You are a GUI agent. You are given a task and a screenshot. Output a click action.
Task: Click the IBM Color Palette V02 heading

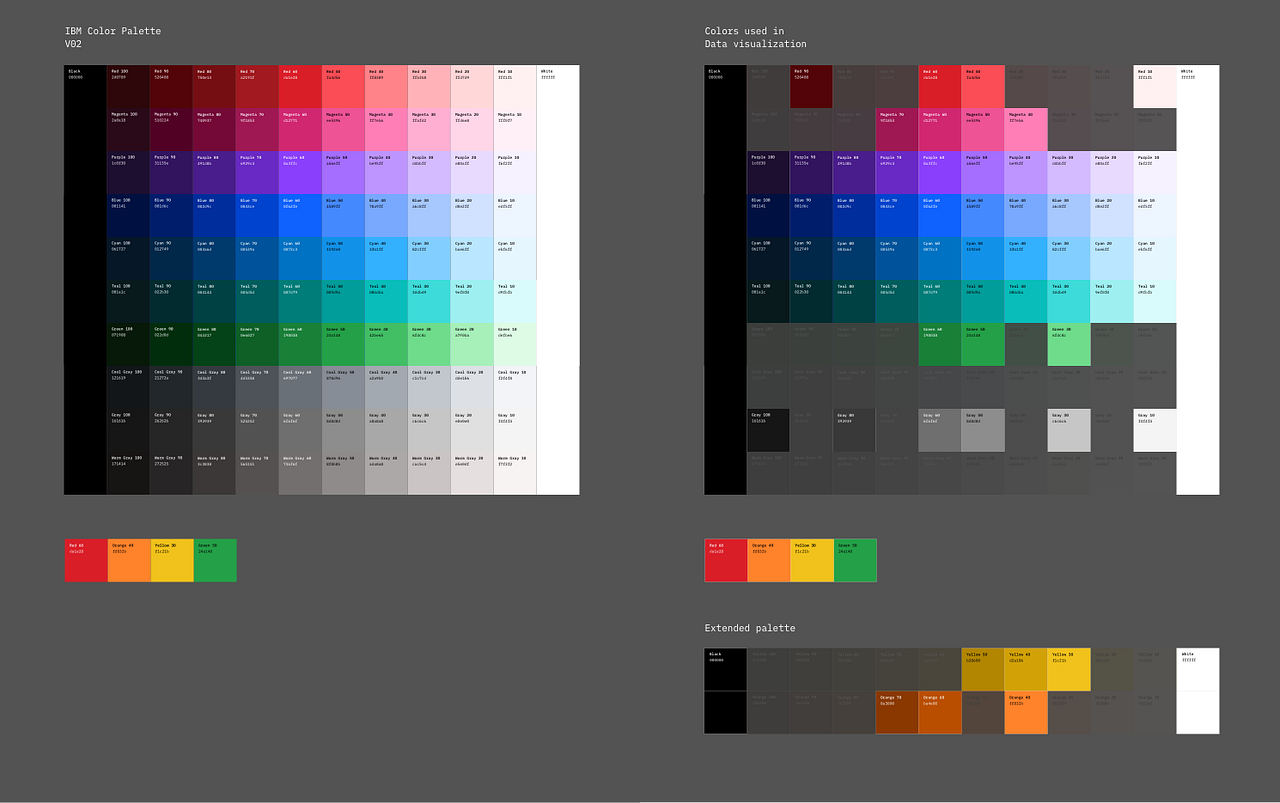[112, 37]
